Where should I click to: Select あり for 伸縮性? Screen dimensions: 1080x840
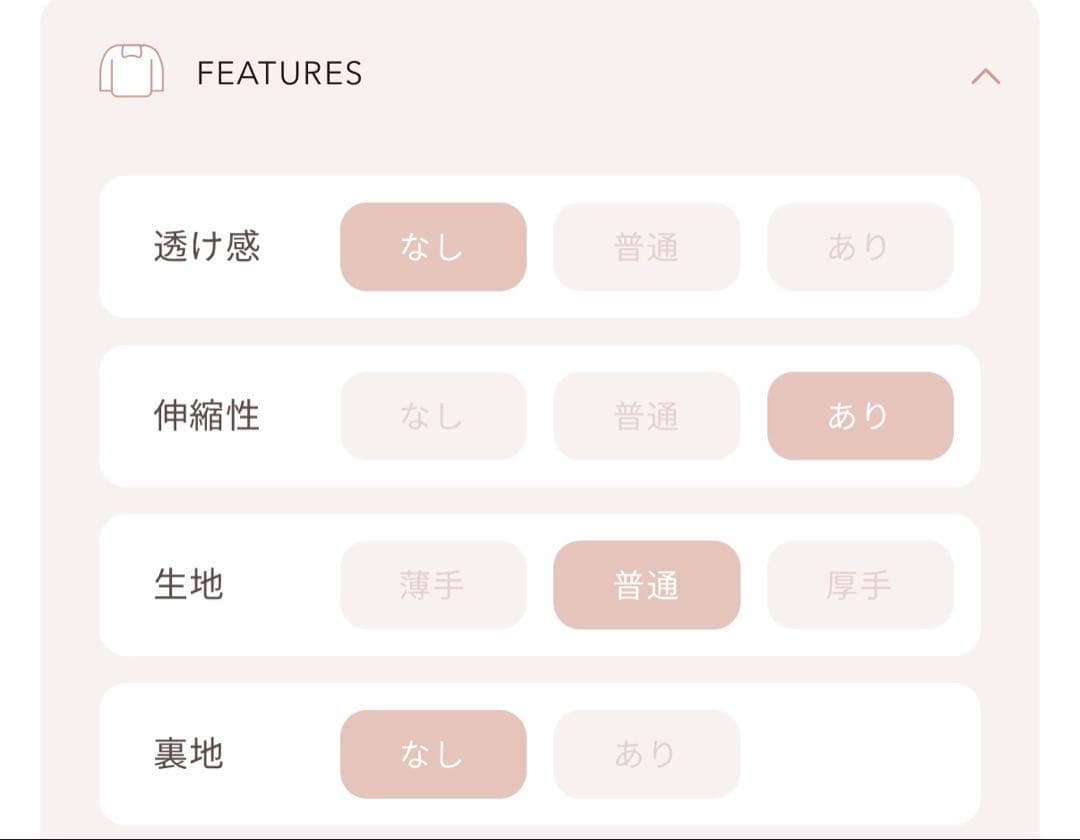pyautogui.click(x=860, y=416)
